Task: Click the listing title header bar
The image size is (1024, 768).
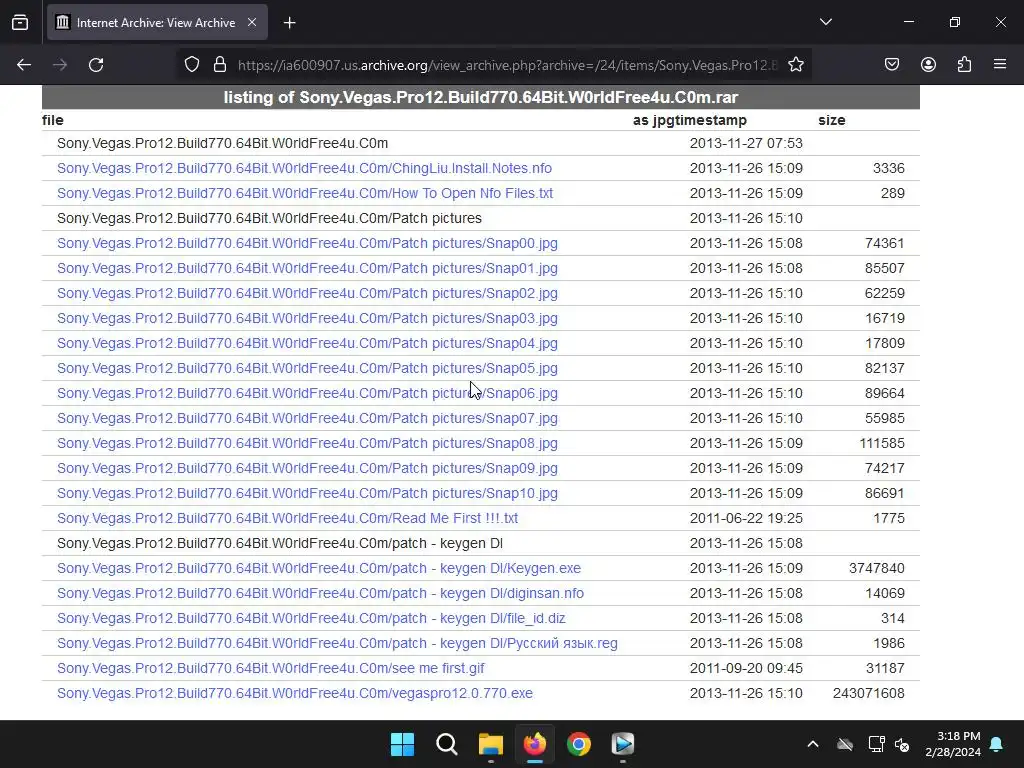Action: pos(481,97)
